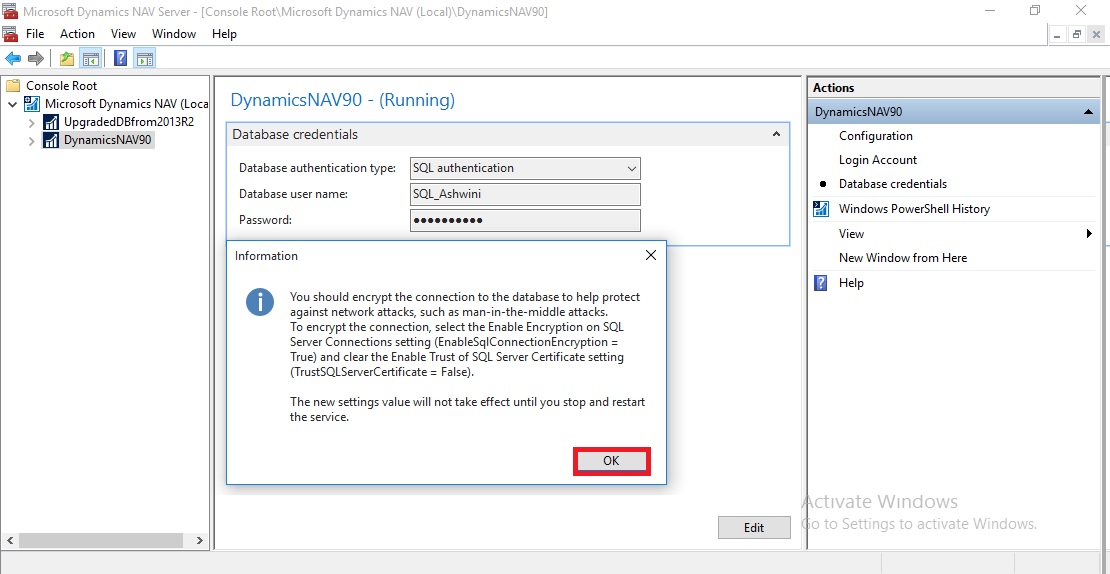Click the Windows PowerShell History icon
The width and height of the screenshot is (1110, 574).
click(821, 209)
